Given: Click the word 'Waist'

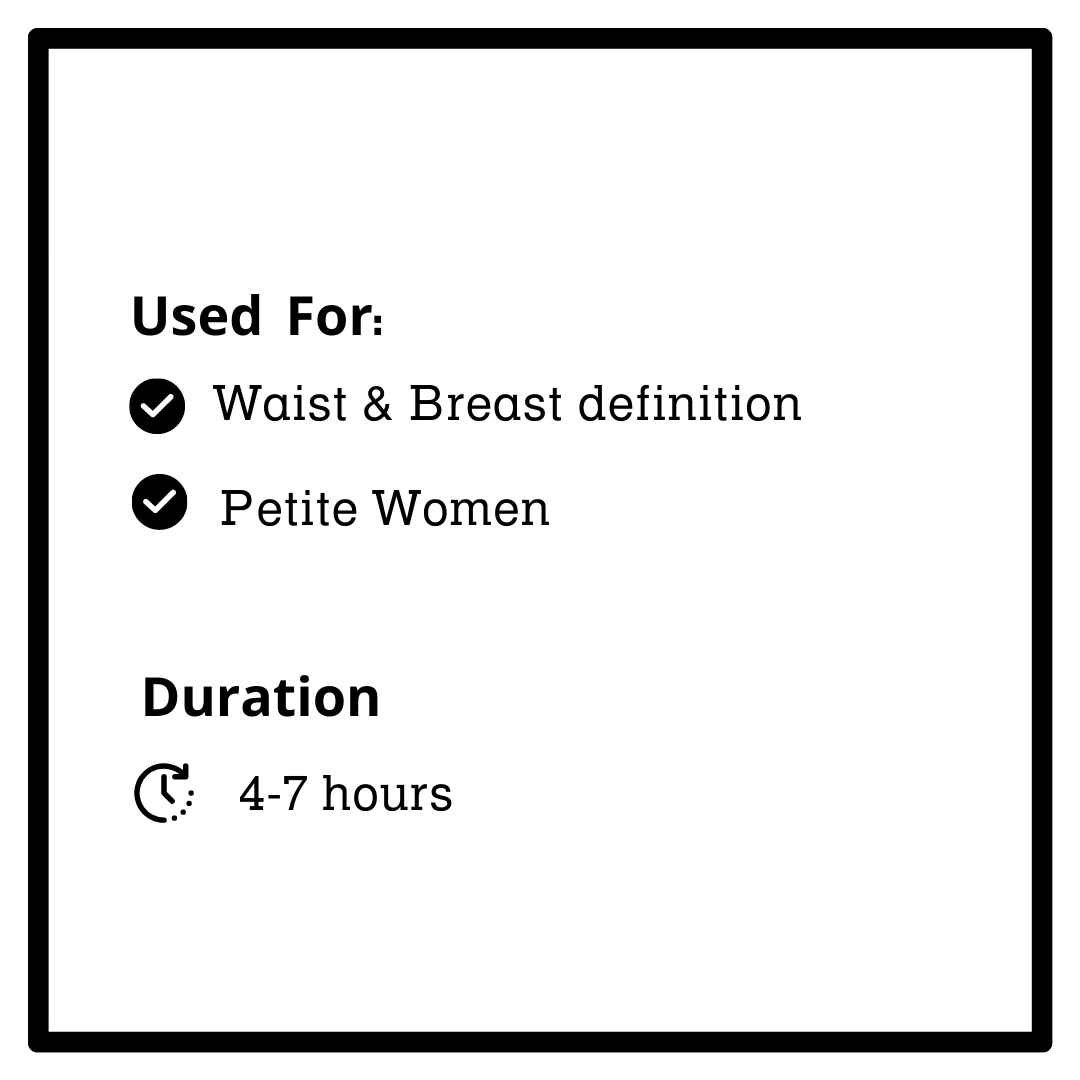Looking at the screenshot, I should click(x=280, y=402).
